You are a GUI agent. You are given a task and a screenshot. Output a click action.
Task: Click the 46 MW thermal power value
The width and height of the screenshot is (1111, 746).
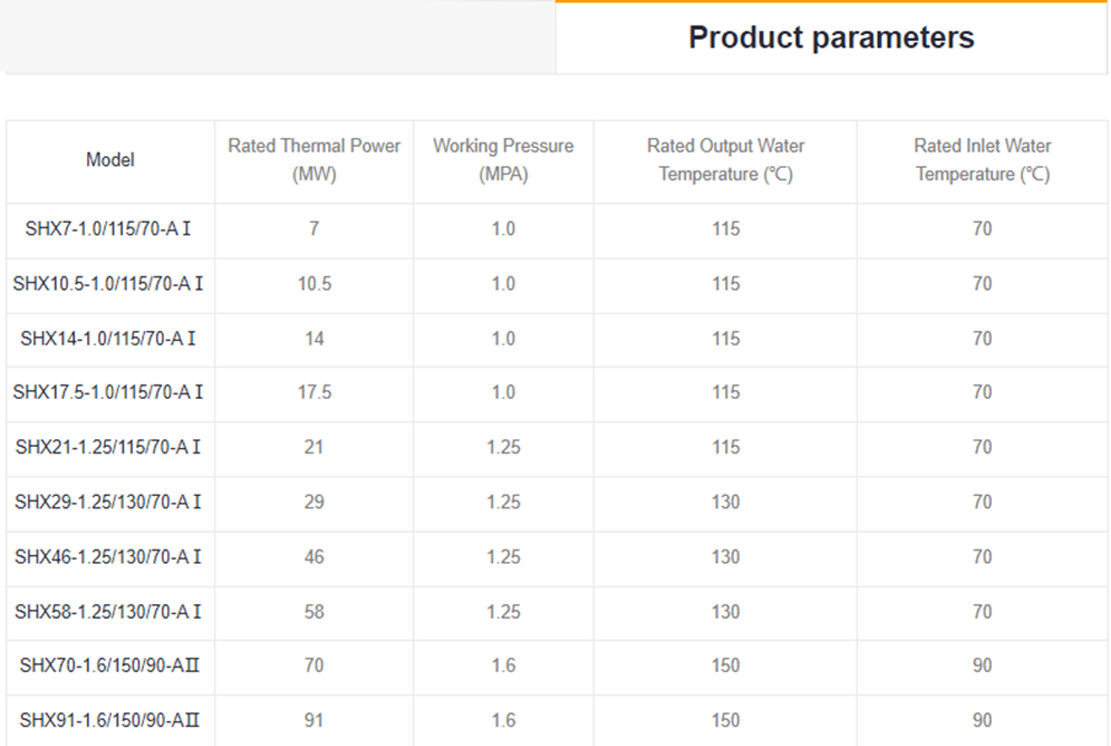[314, 557]
